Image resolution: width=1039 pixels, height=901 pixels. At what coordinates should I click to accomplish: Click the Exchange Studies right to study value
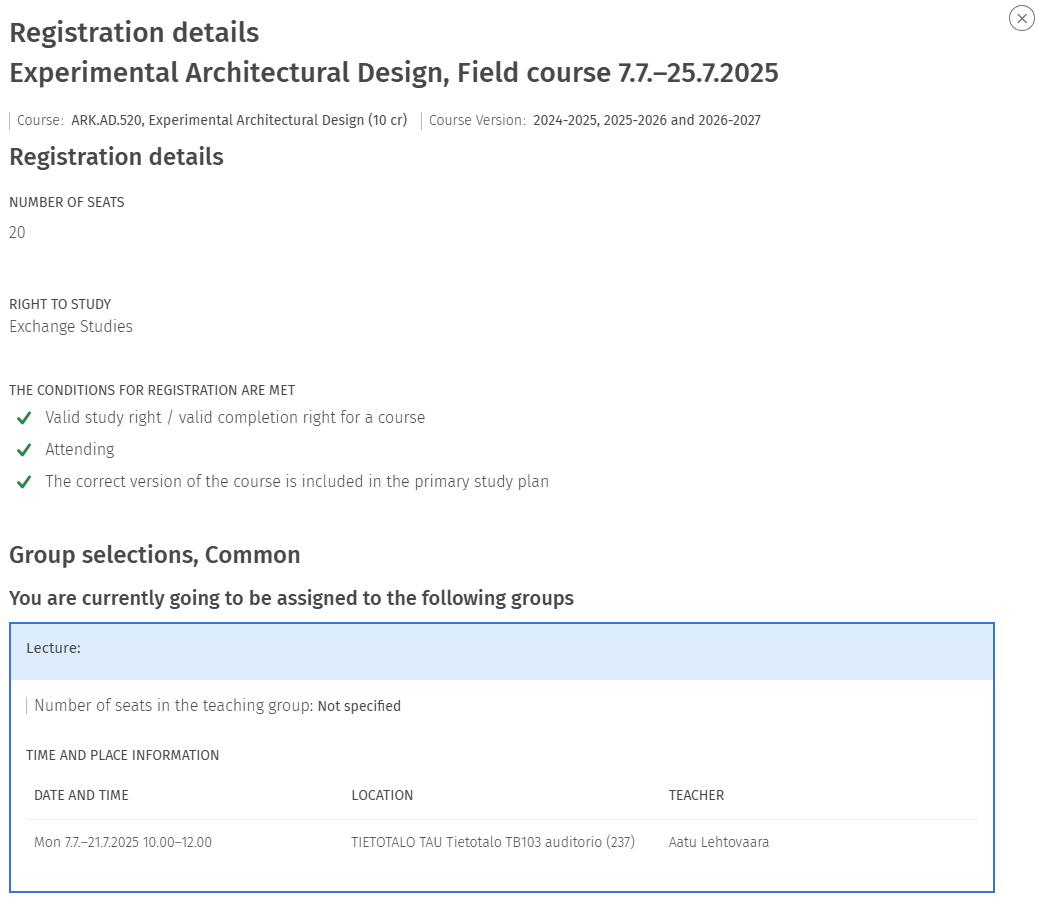point(71,326)
